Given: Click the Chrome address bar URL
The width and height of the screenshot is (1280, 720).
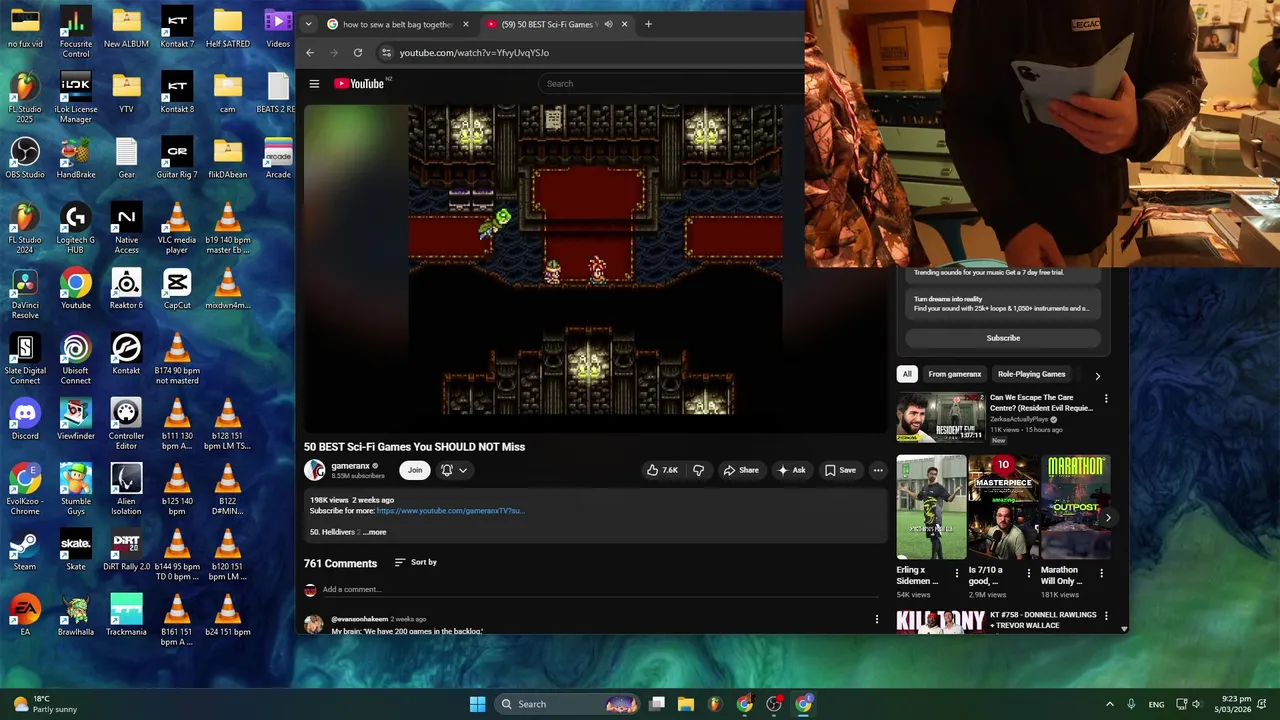Looking at the screenshot, I should tap(474, 53).
